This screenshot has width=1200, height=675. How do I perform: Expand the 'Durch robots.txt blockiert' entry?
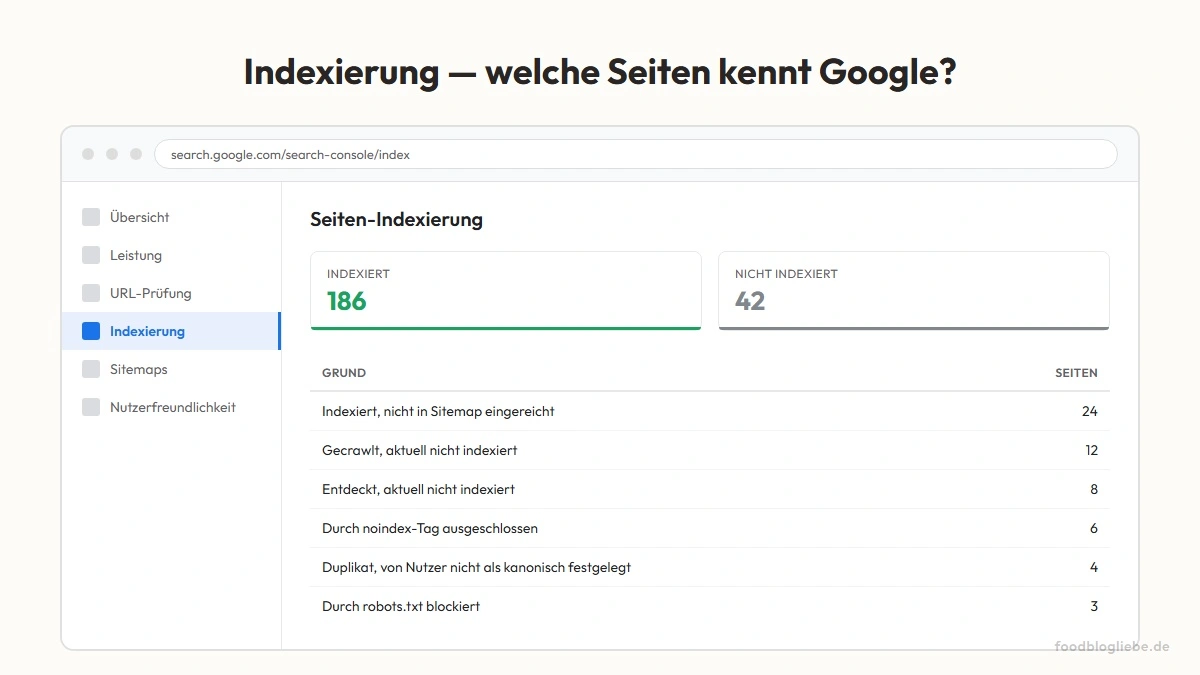pyautogui.click(x=708, y=606)
